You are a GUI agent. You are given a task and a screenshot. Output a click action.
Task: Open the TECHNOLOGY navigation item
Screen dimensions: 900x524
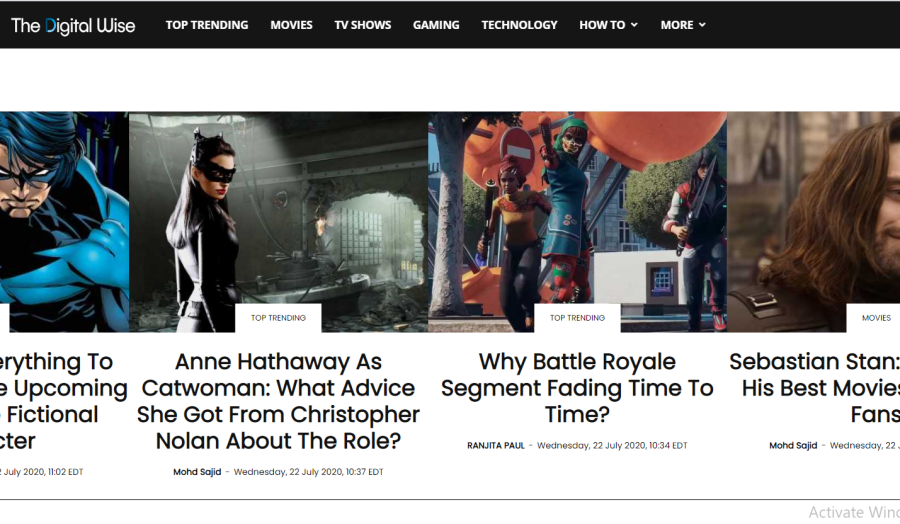519,25
